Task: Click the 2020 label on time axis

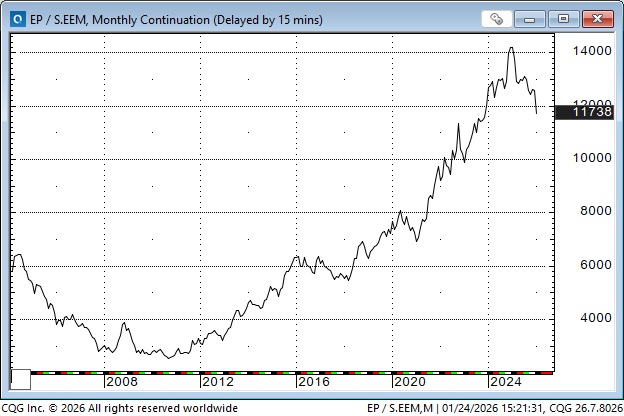Action: coord(409,382)
